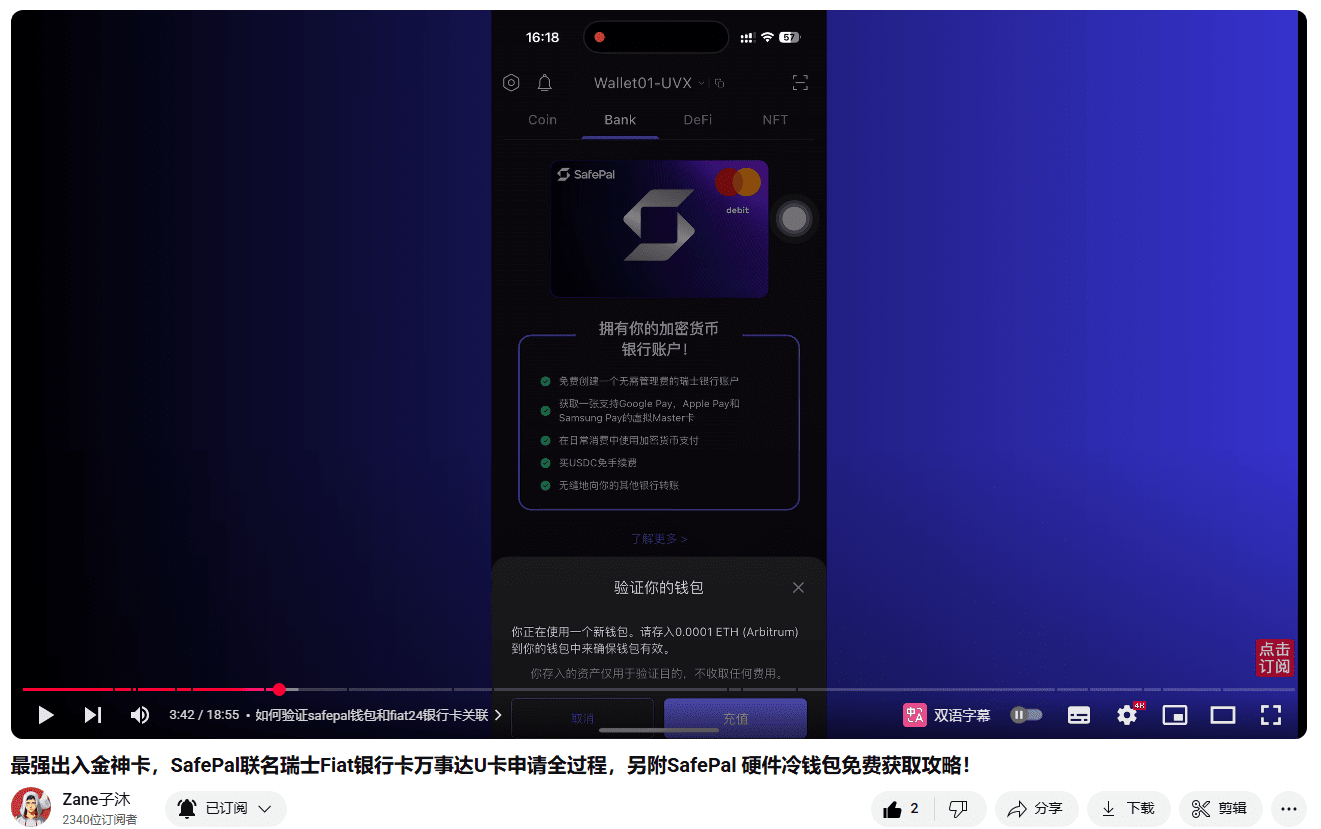Select the NFT tab in SafePal
This screenshot has width=1321, height=829.
775,120
